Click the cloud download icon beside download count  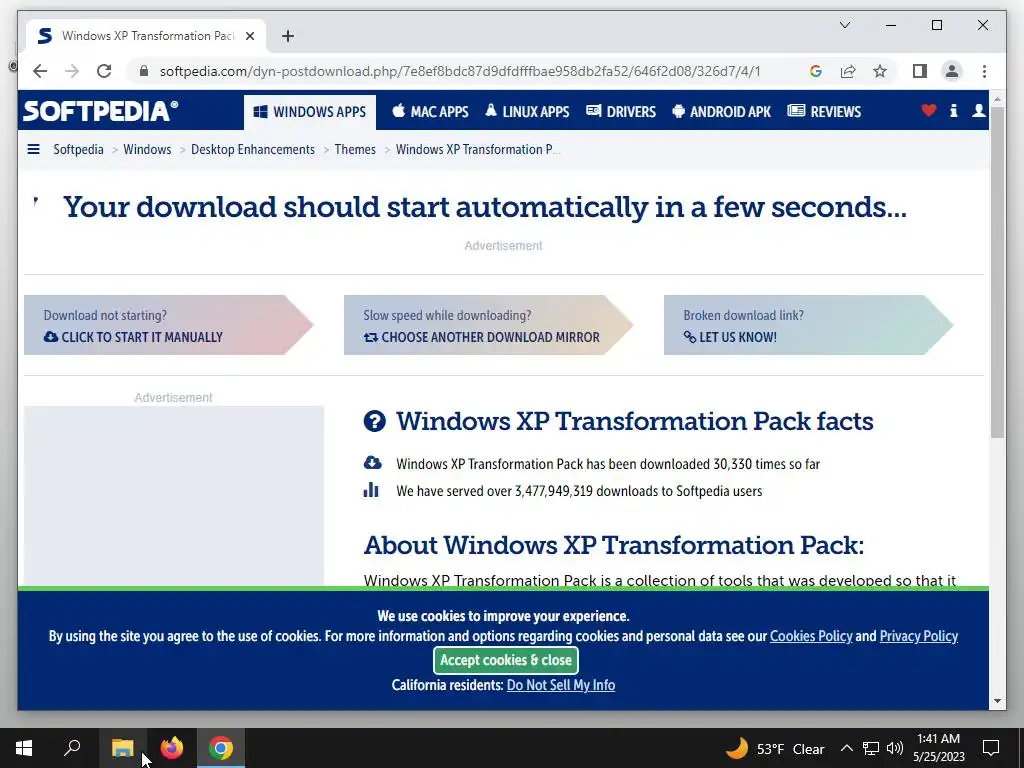372,463
